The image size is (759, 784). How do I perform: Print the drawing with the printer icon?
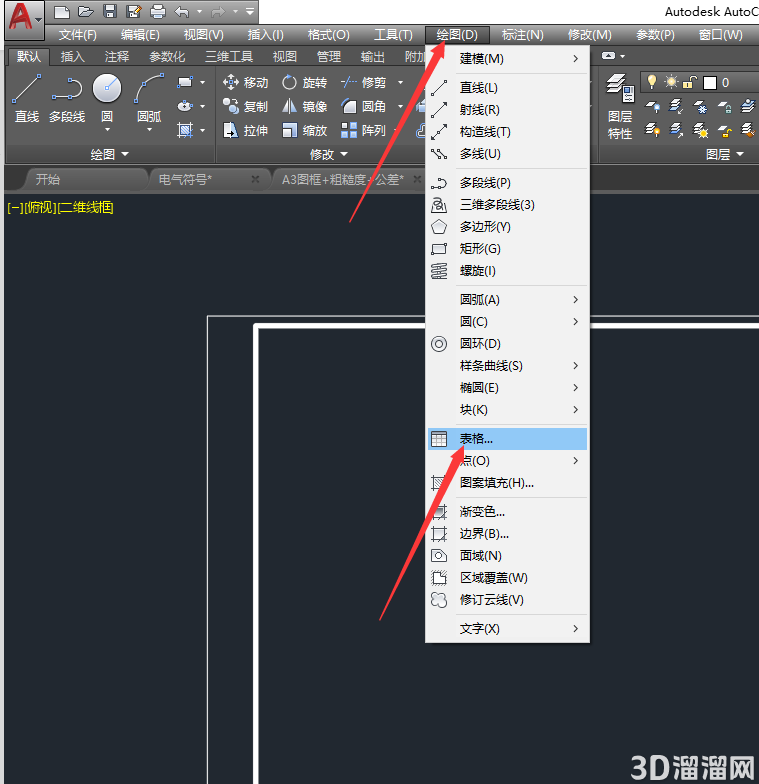[158, 12]
